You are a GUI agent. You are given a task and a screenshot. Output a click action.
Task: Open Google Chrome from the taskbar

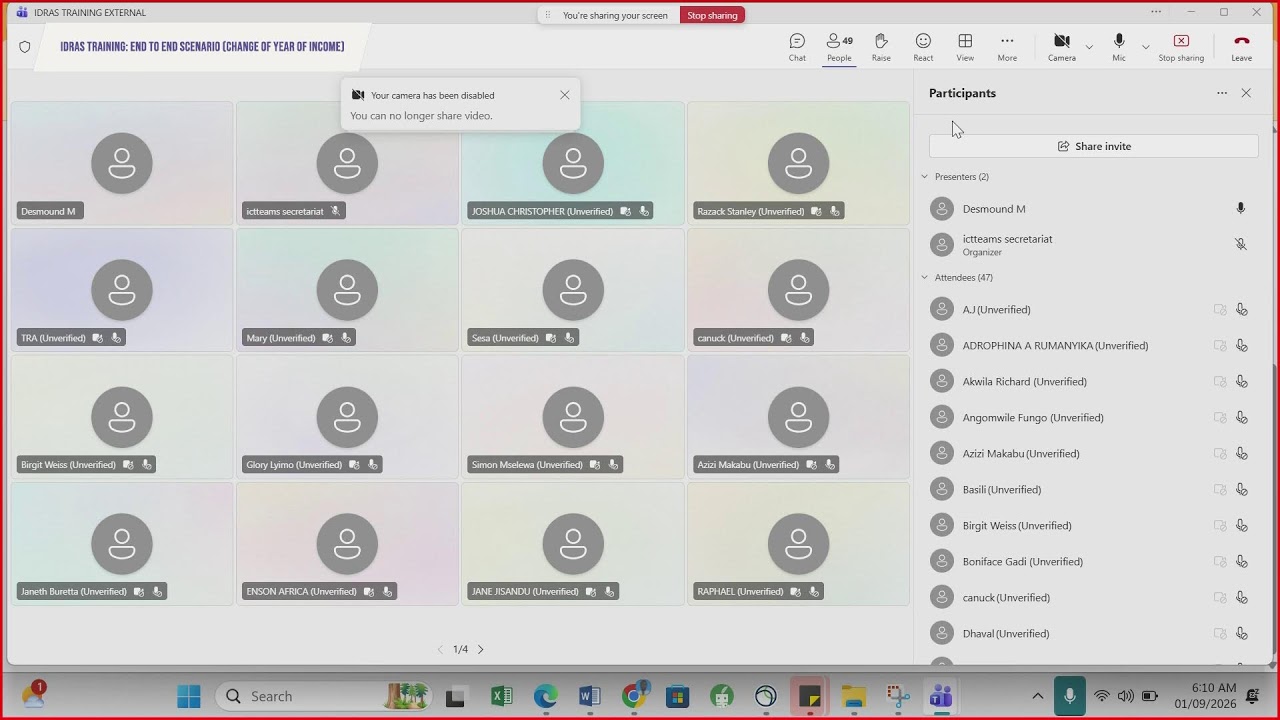pyautogui.click(x=633, y=696)
